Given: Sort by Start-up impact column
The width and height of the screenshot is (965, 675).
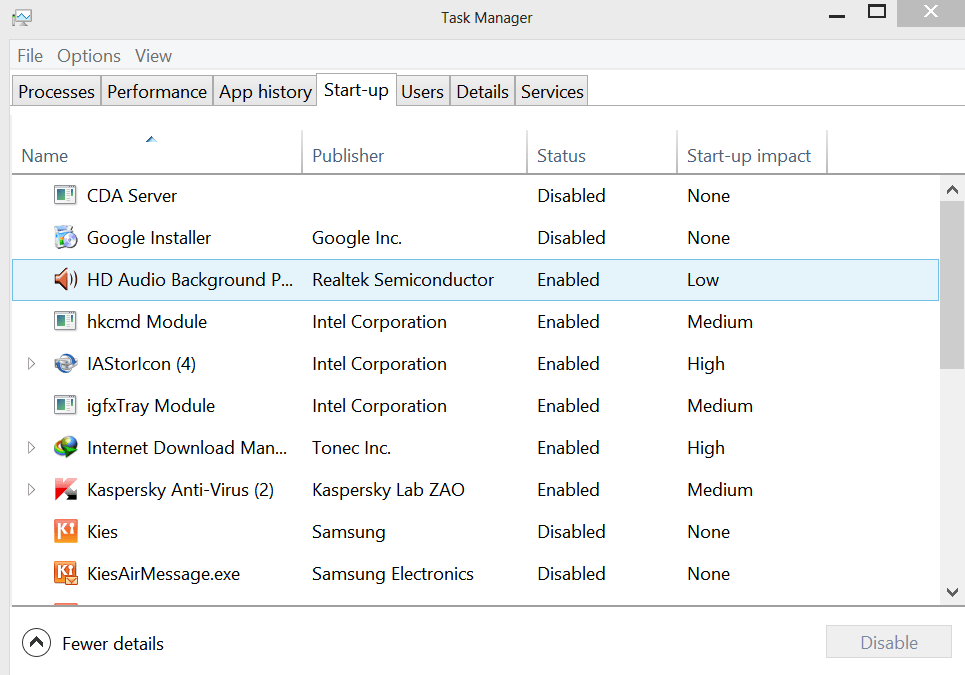Looking at the screenshot, I should (x=749, y=156).
